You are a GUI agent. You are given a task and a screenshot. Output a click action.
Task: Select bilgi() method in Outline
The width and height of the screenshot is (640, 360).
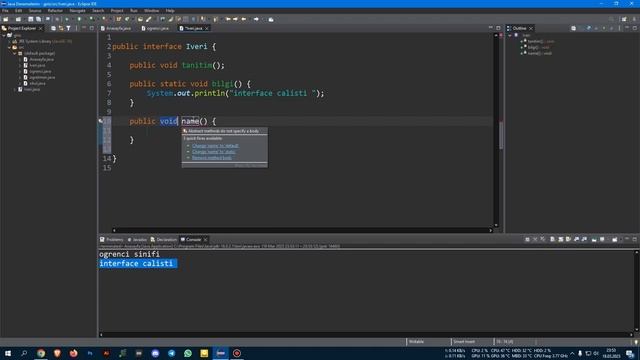[x=538, y=47]
